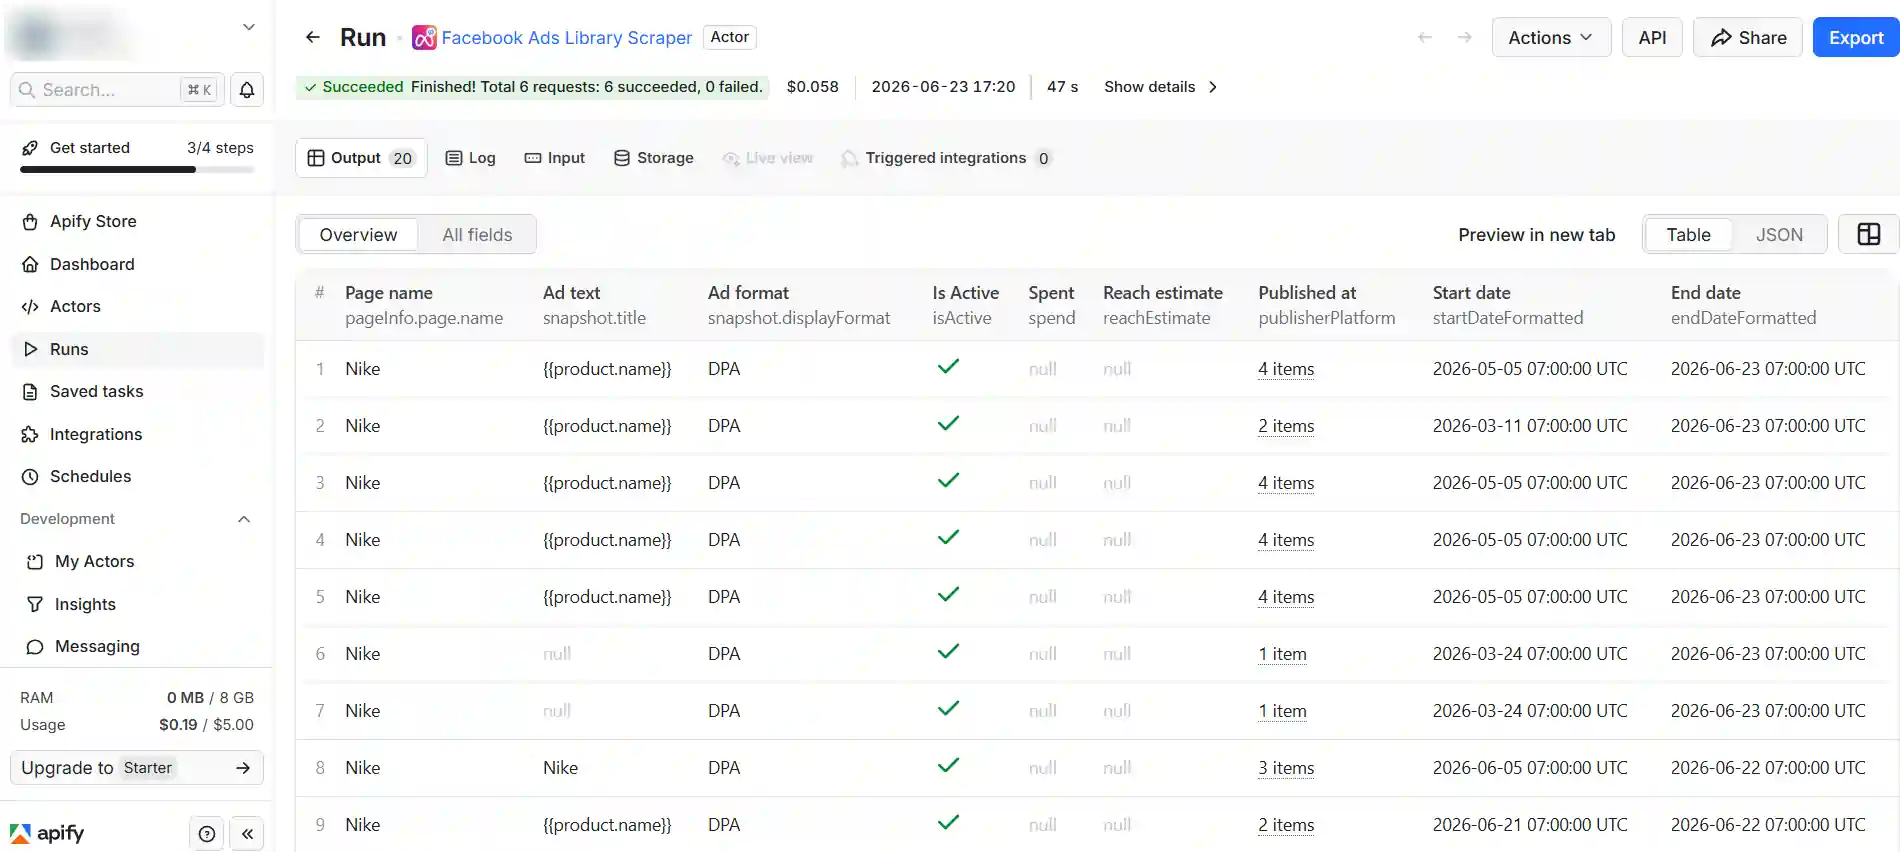This screenshot has width=1900, height=852.
Task: Open My Actors in sidebar
Action: coord(140,561)
